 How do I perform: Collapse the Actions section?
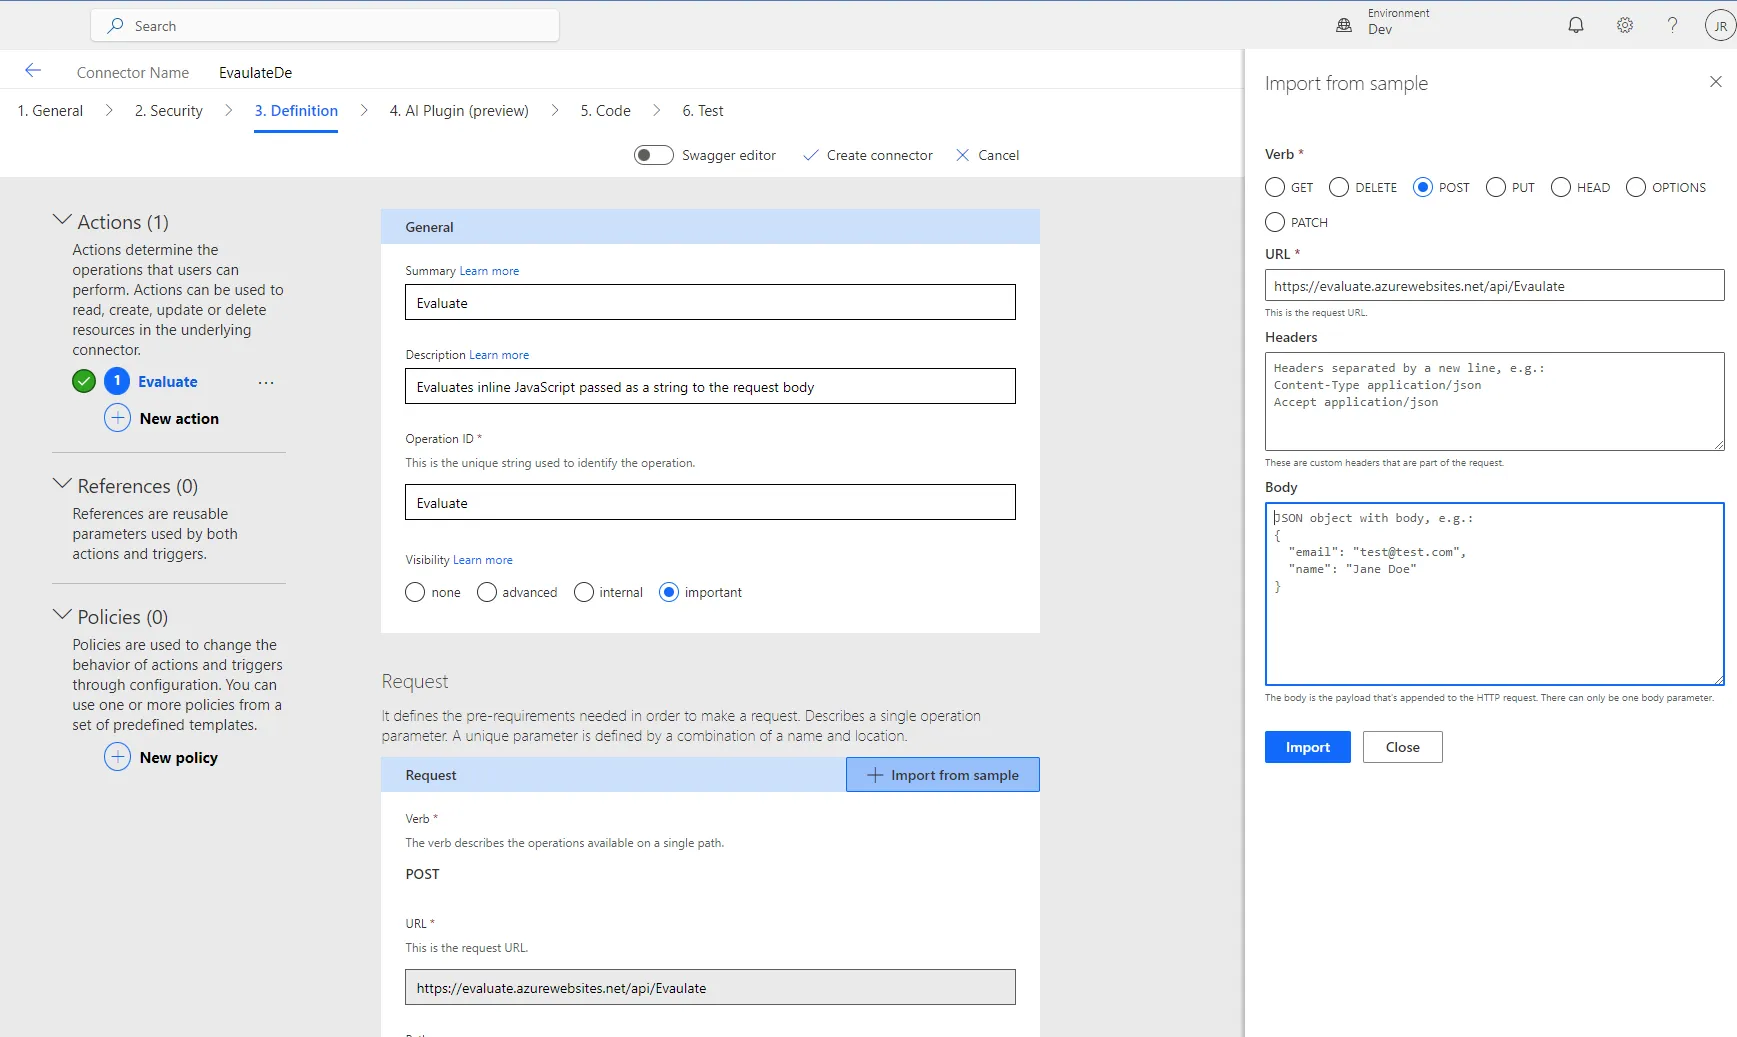62,220
